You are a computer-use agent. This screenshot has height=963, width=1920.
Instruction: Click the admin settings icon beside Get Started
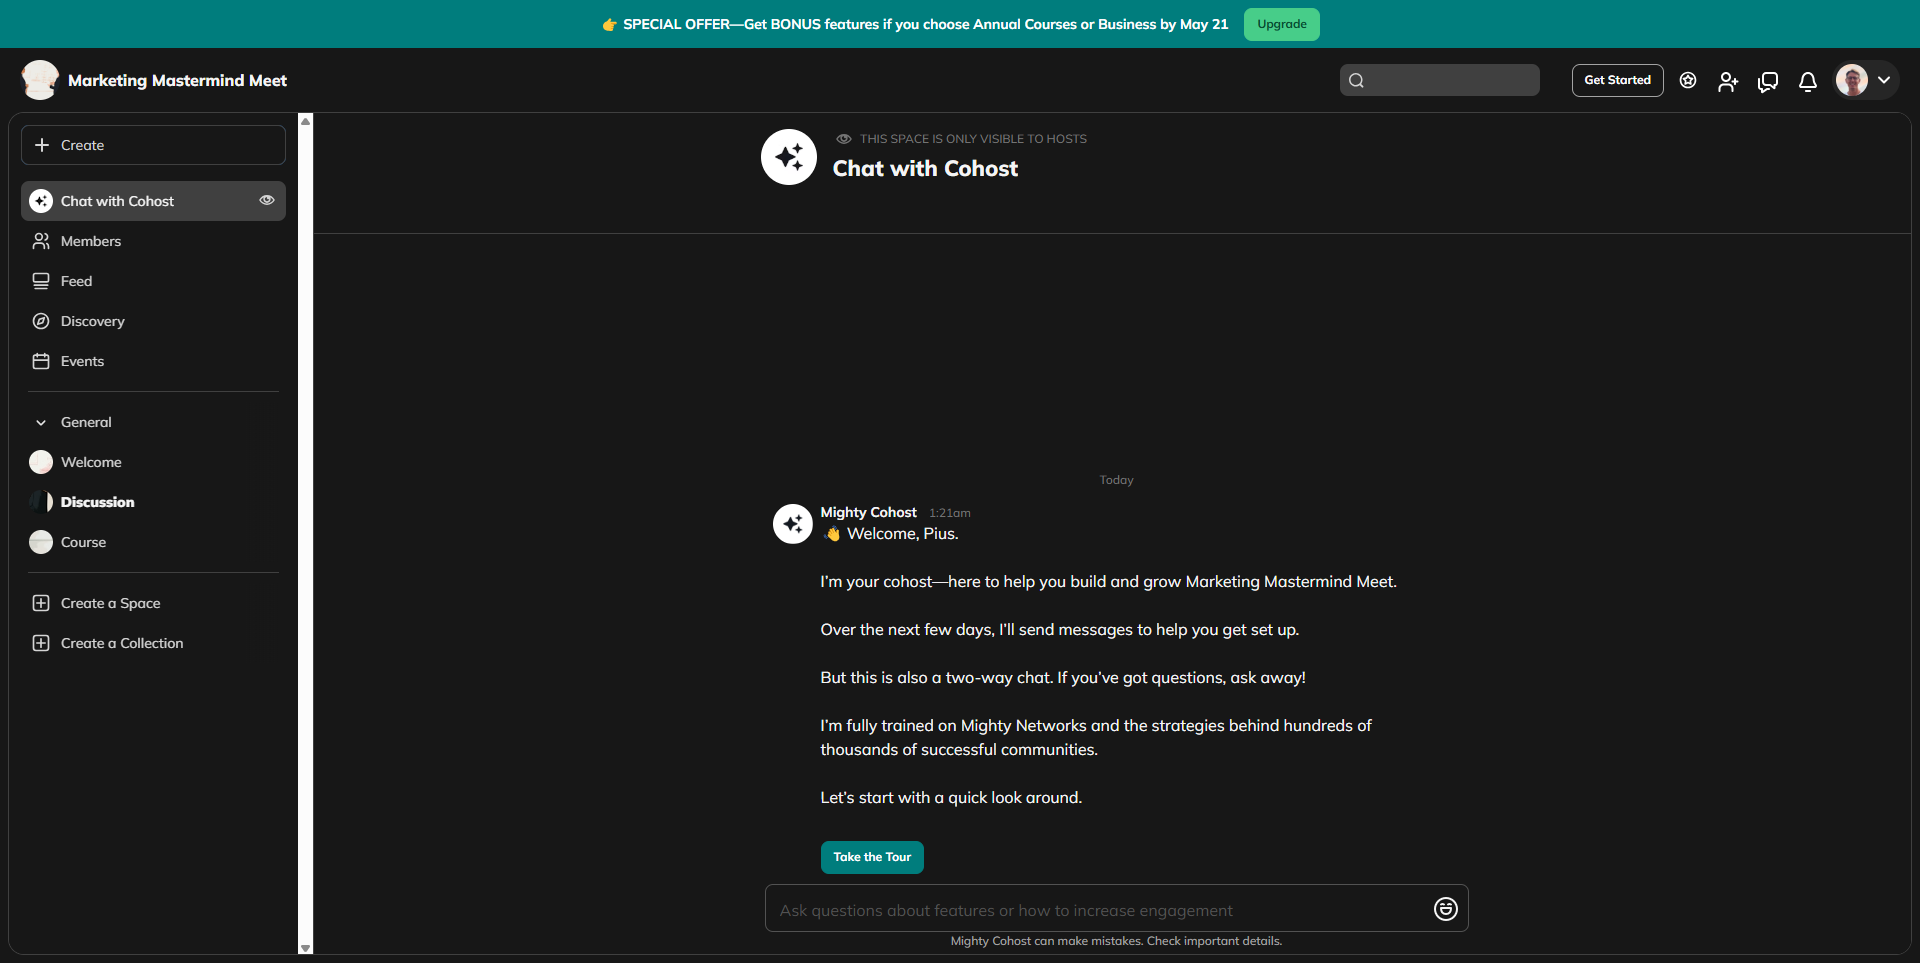[x=1688, y=80]
